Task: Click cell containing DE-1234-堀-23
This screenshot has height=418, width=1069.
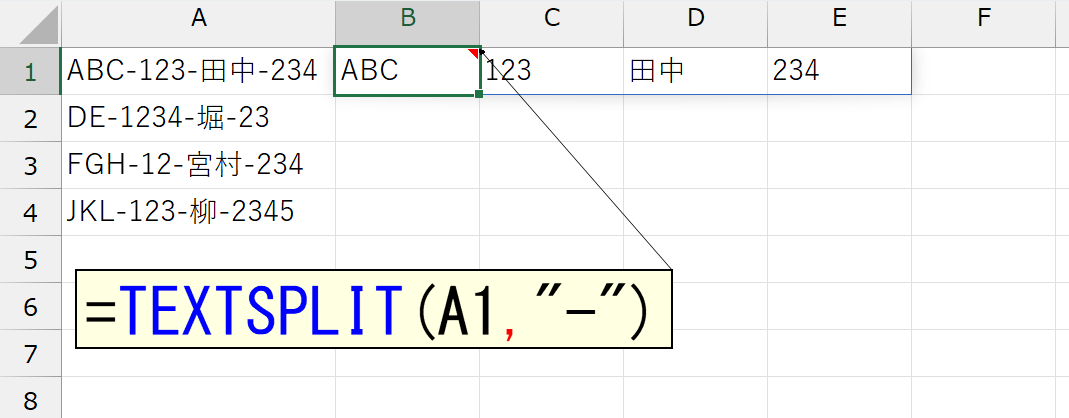Action: (198, 118)
